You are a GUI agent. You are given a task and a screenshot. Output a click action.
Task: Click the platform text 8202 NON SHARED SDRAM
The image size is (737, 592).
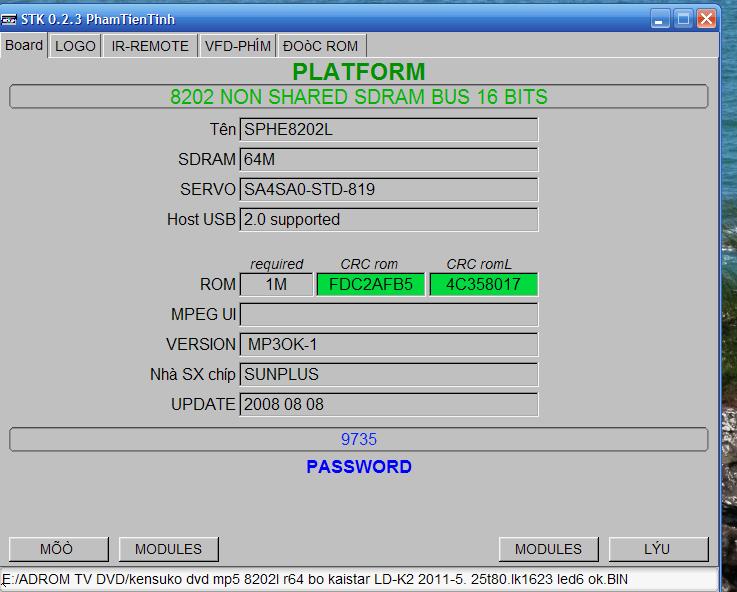[359, 96]
